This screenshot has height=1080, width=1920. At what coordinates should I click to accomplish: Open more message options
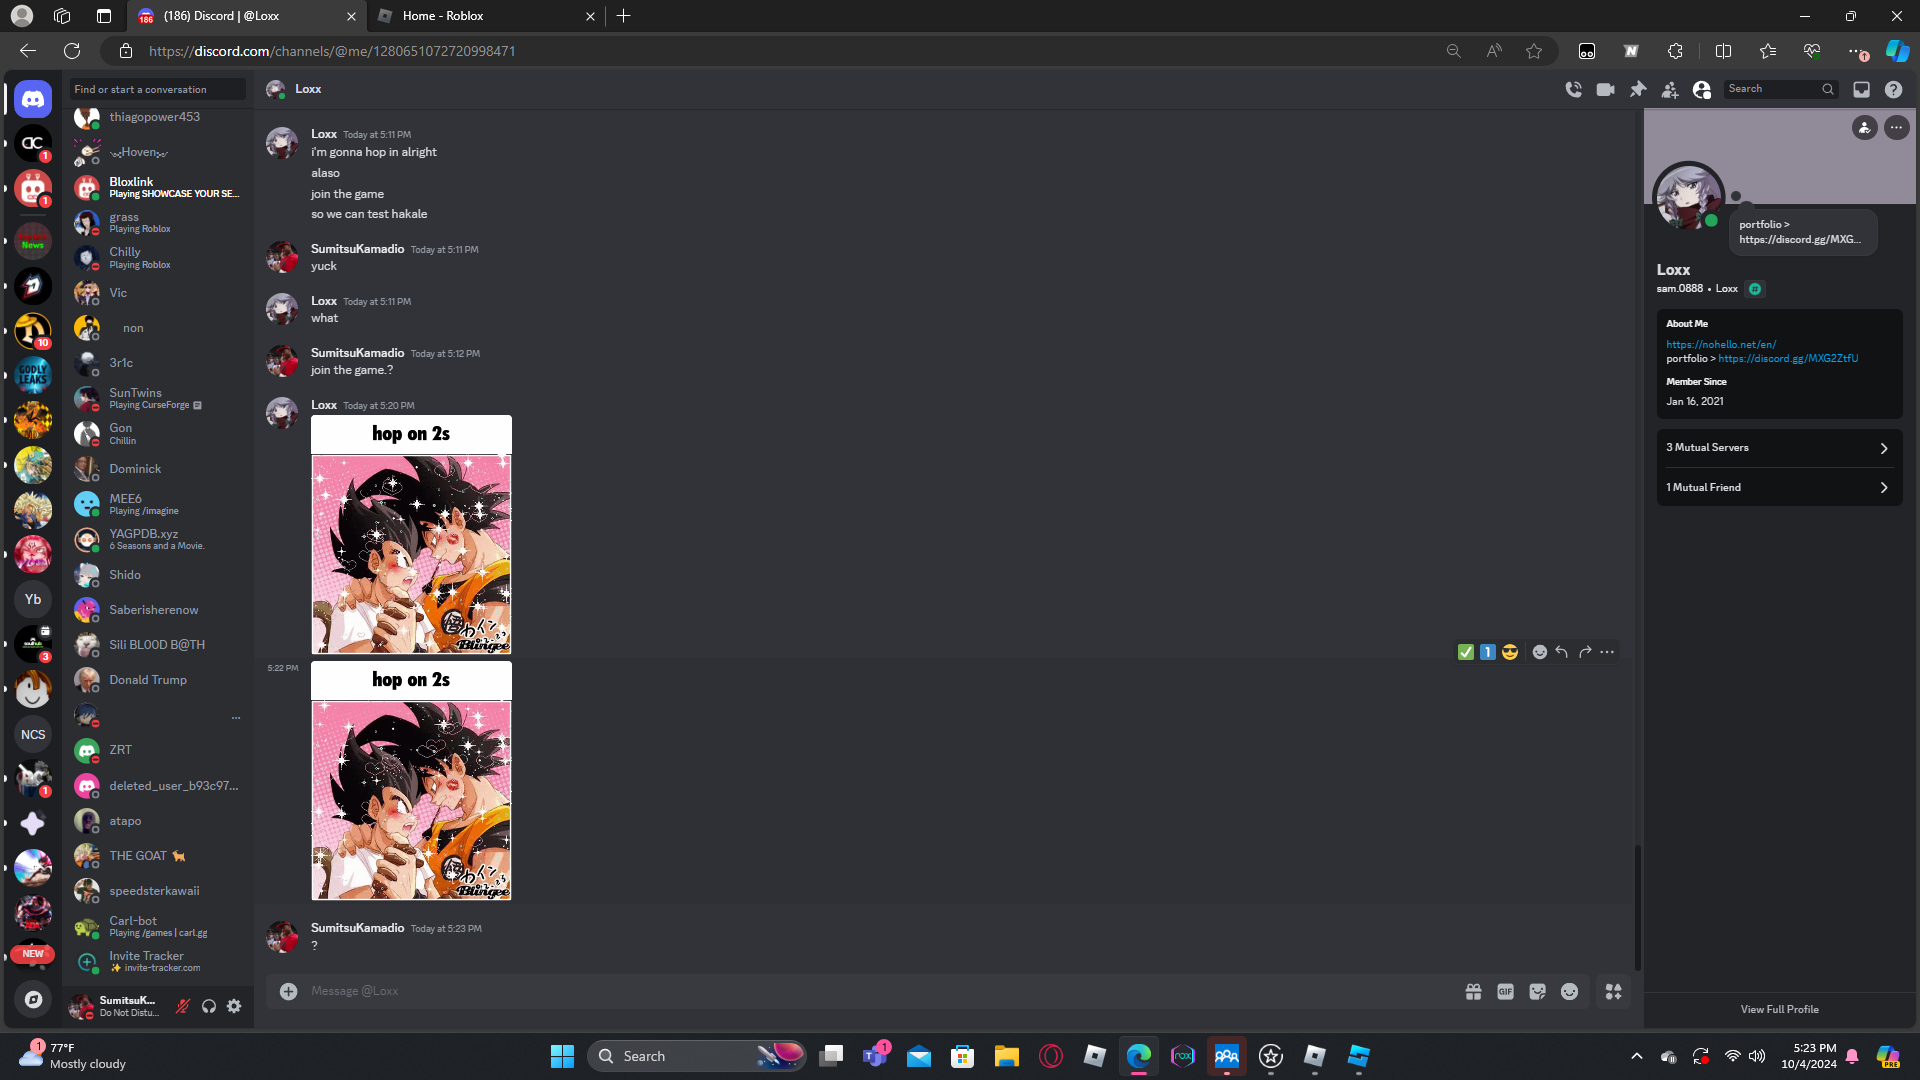click(1607, 652)
